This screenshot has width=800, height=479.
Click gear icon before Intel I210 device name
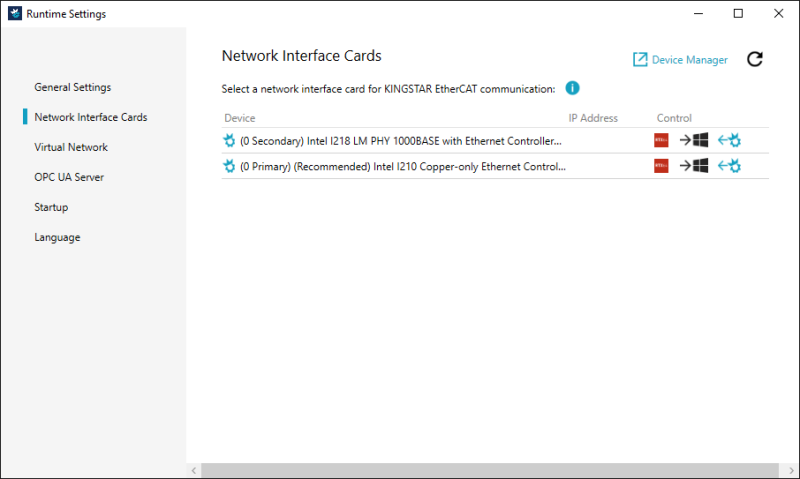tap(230, 166)
